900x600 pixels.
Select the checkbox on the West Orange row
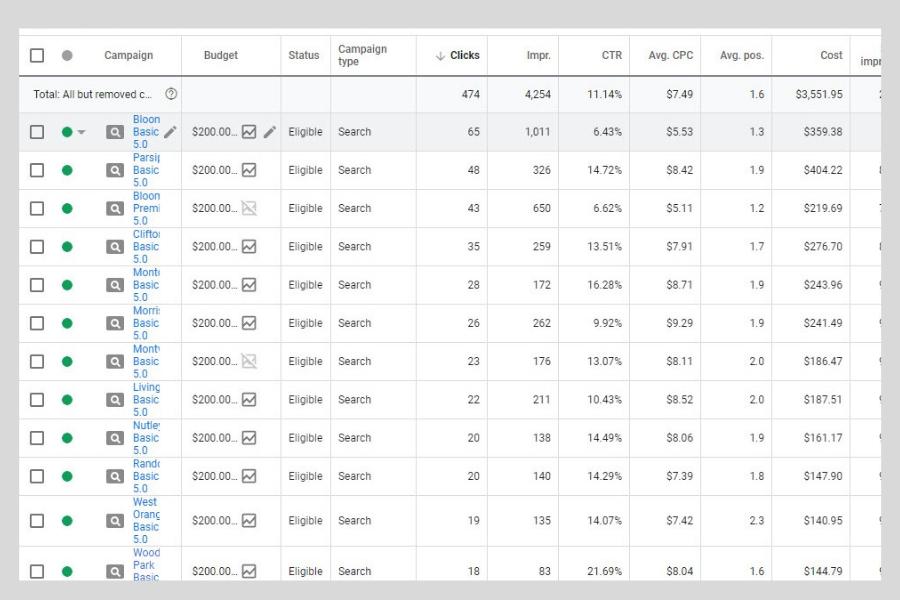[36, 520]
